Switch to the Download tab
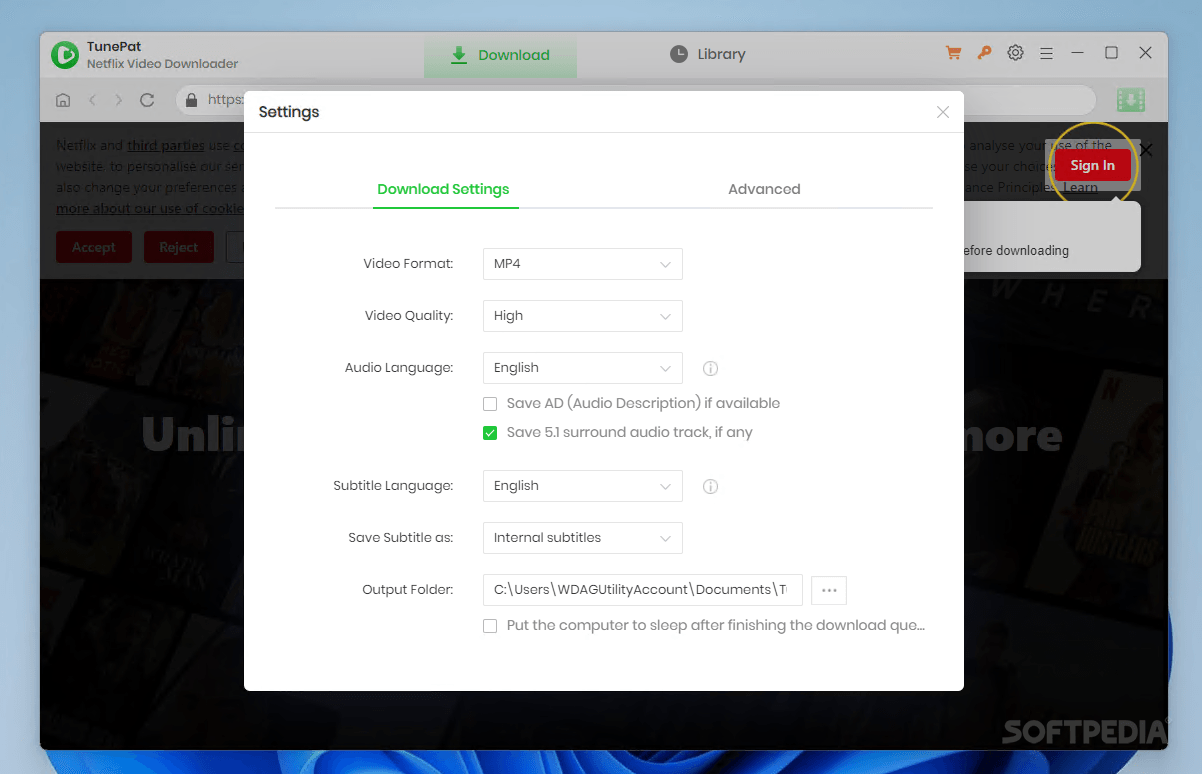 pyautogui.click(x=501, y=55)
